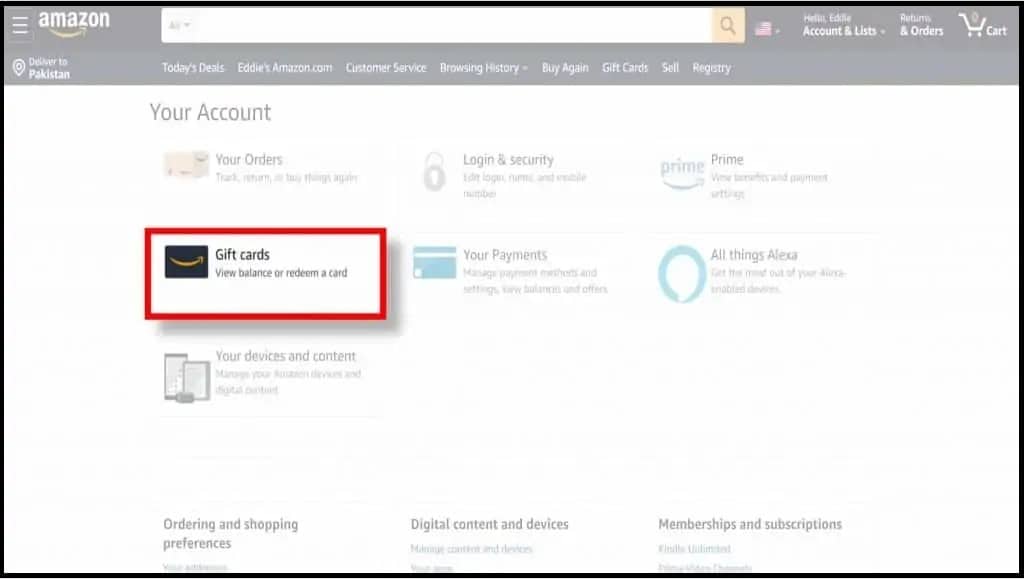
Task: Open Gift Cards in navigation bar
Action: [x=625, y=68]
